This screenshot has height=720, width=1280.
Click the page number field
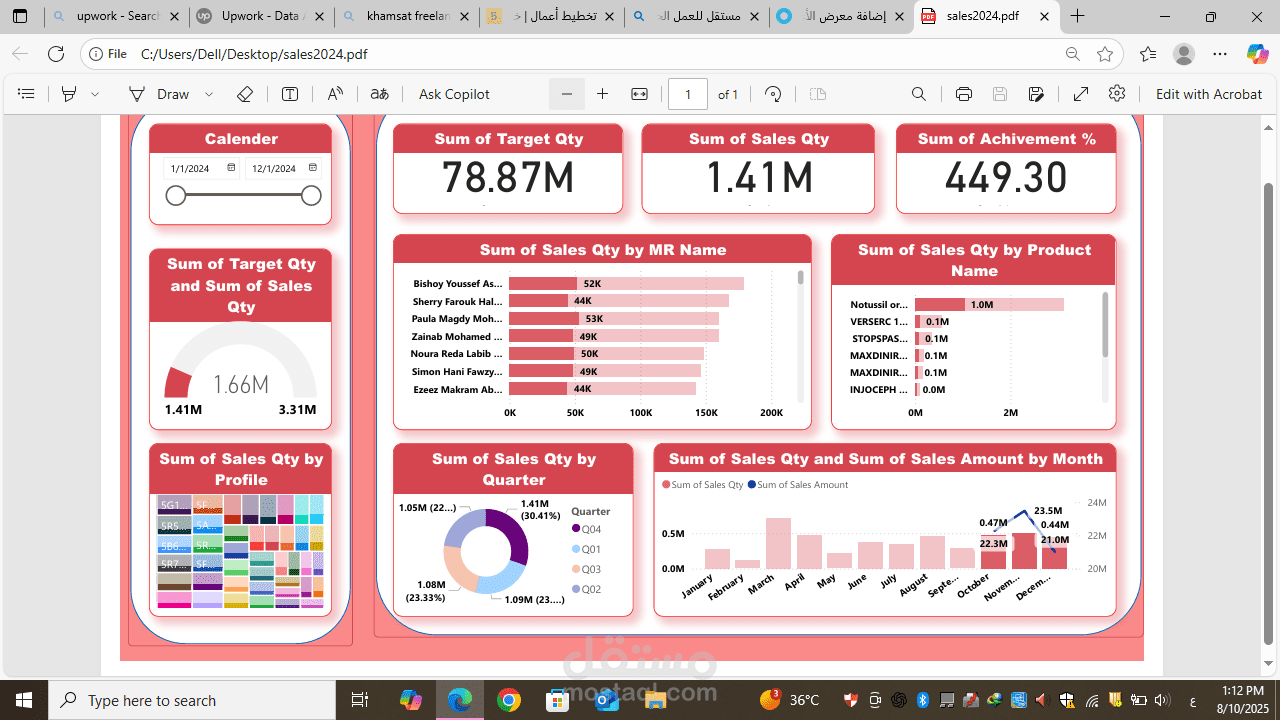pos(688,94)
